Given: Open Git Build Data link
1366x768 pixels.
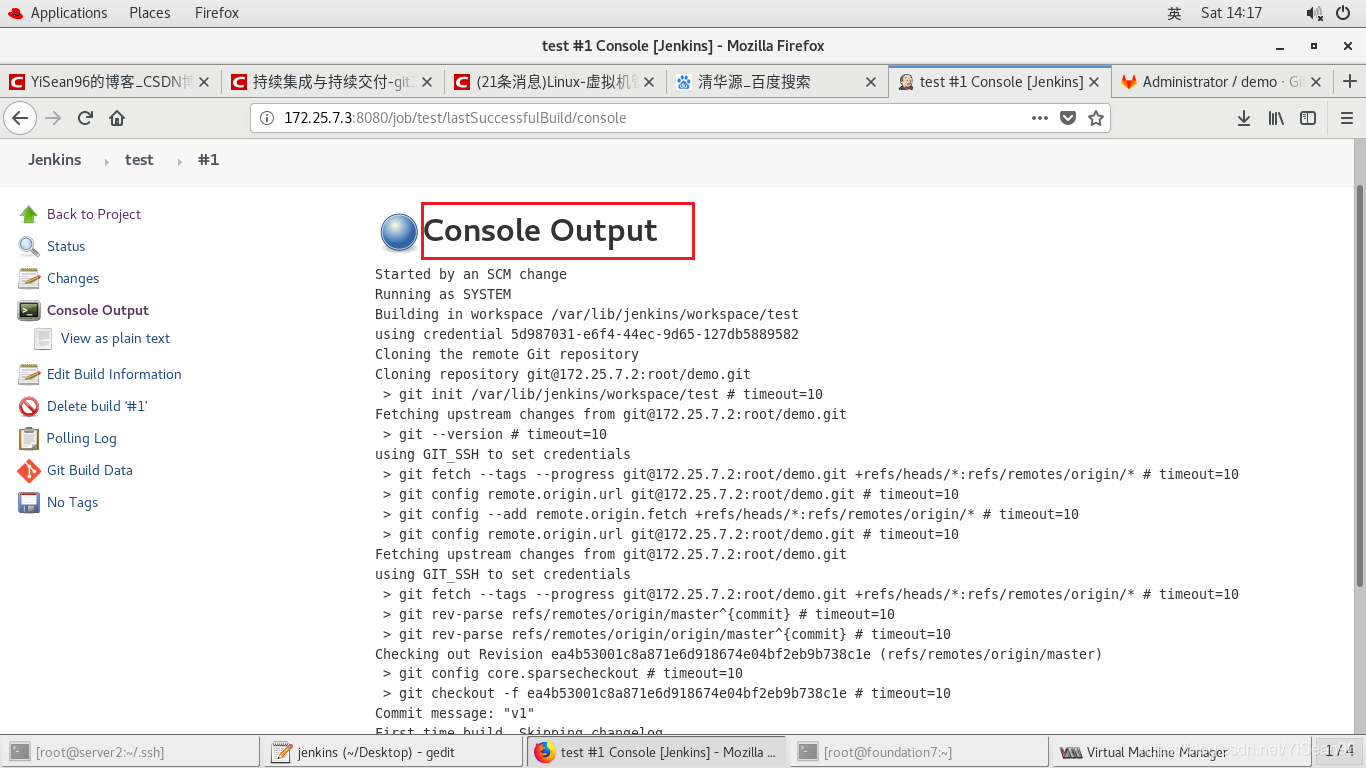Looking at the screenshot, I should click(90, 470).
